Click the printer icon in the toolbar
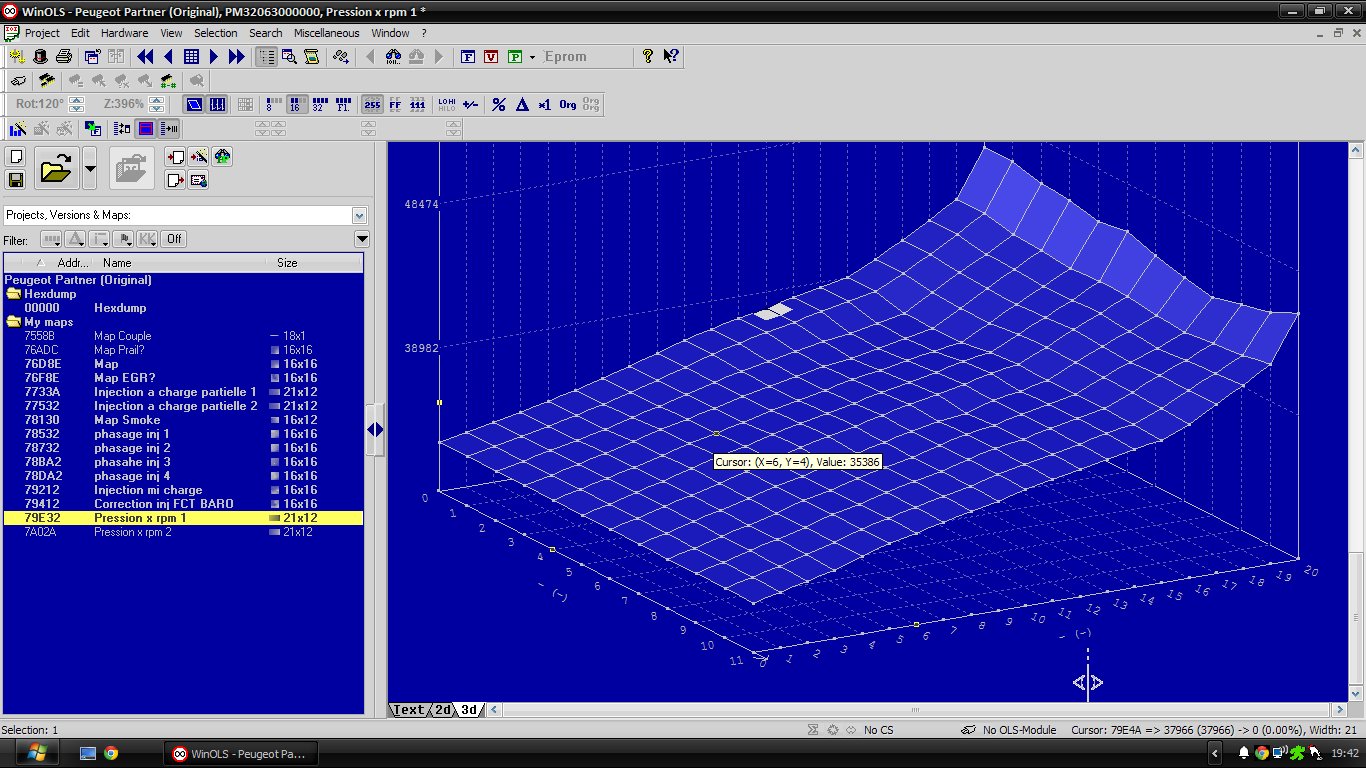 tap(63, 57)
